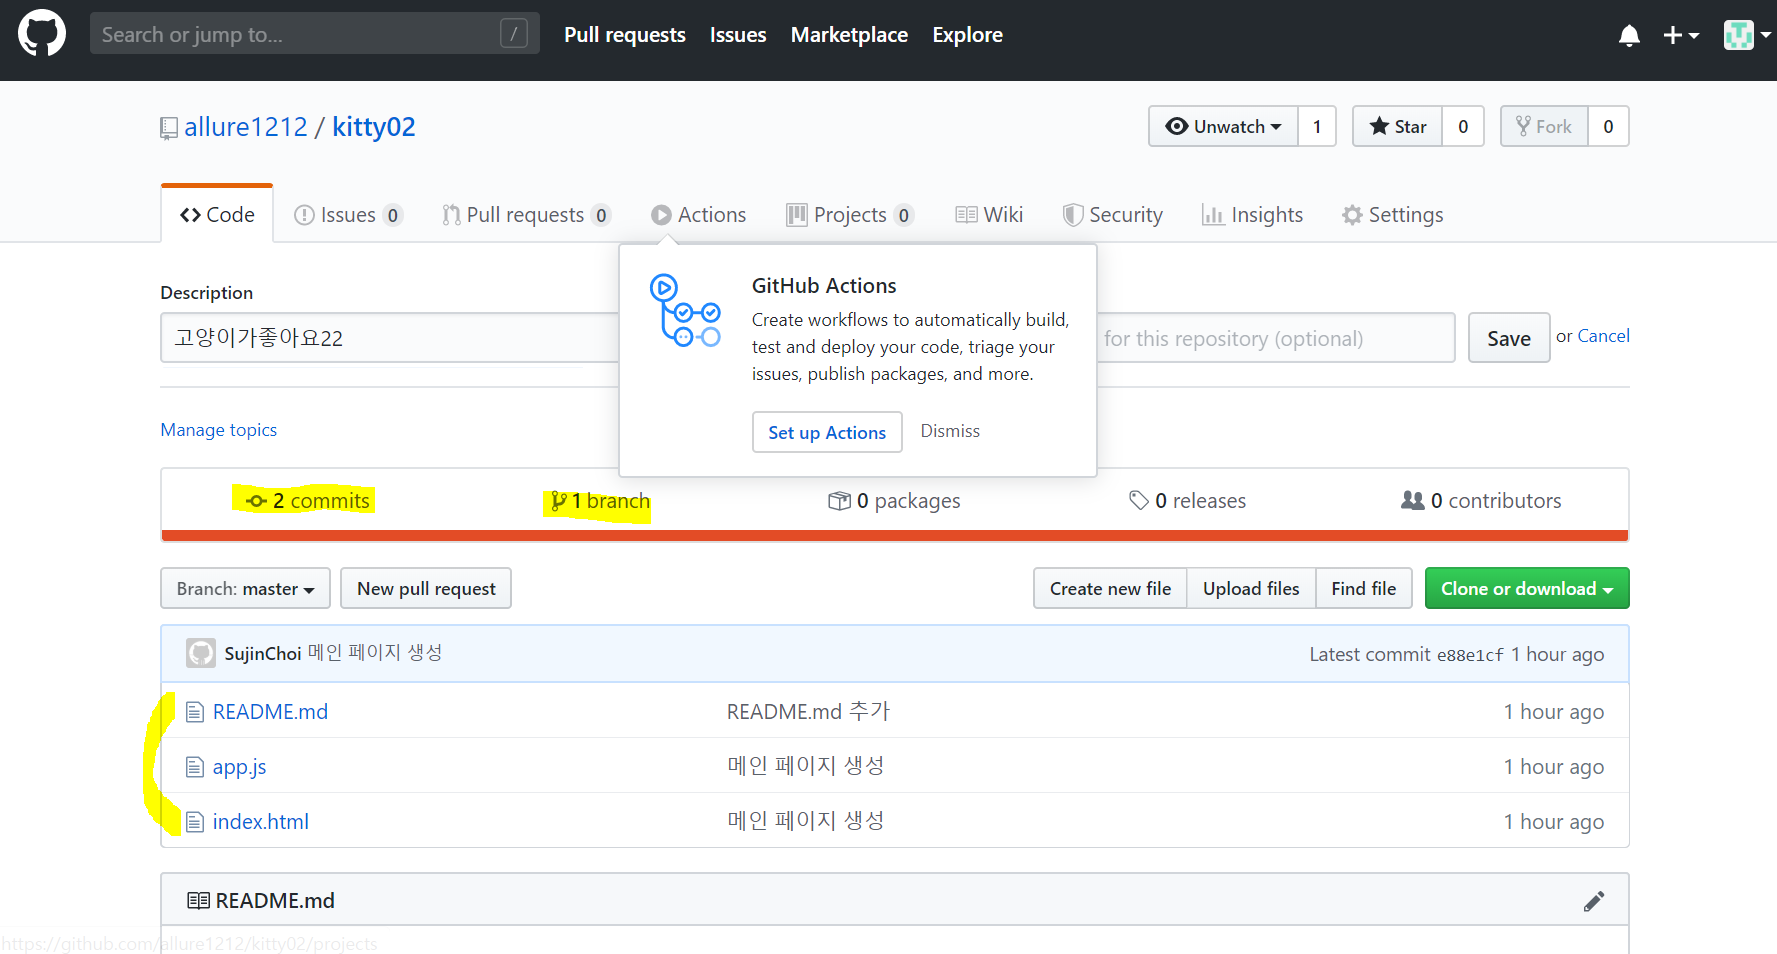1777x954 pixels.
Task: Open app.js row commit message
Action: [x=806, y=766]
